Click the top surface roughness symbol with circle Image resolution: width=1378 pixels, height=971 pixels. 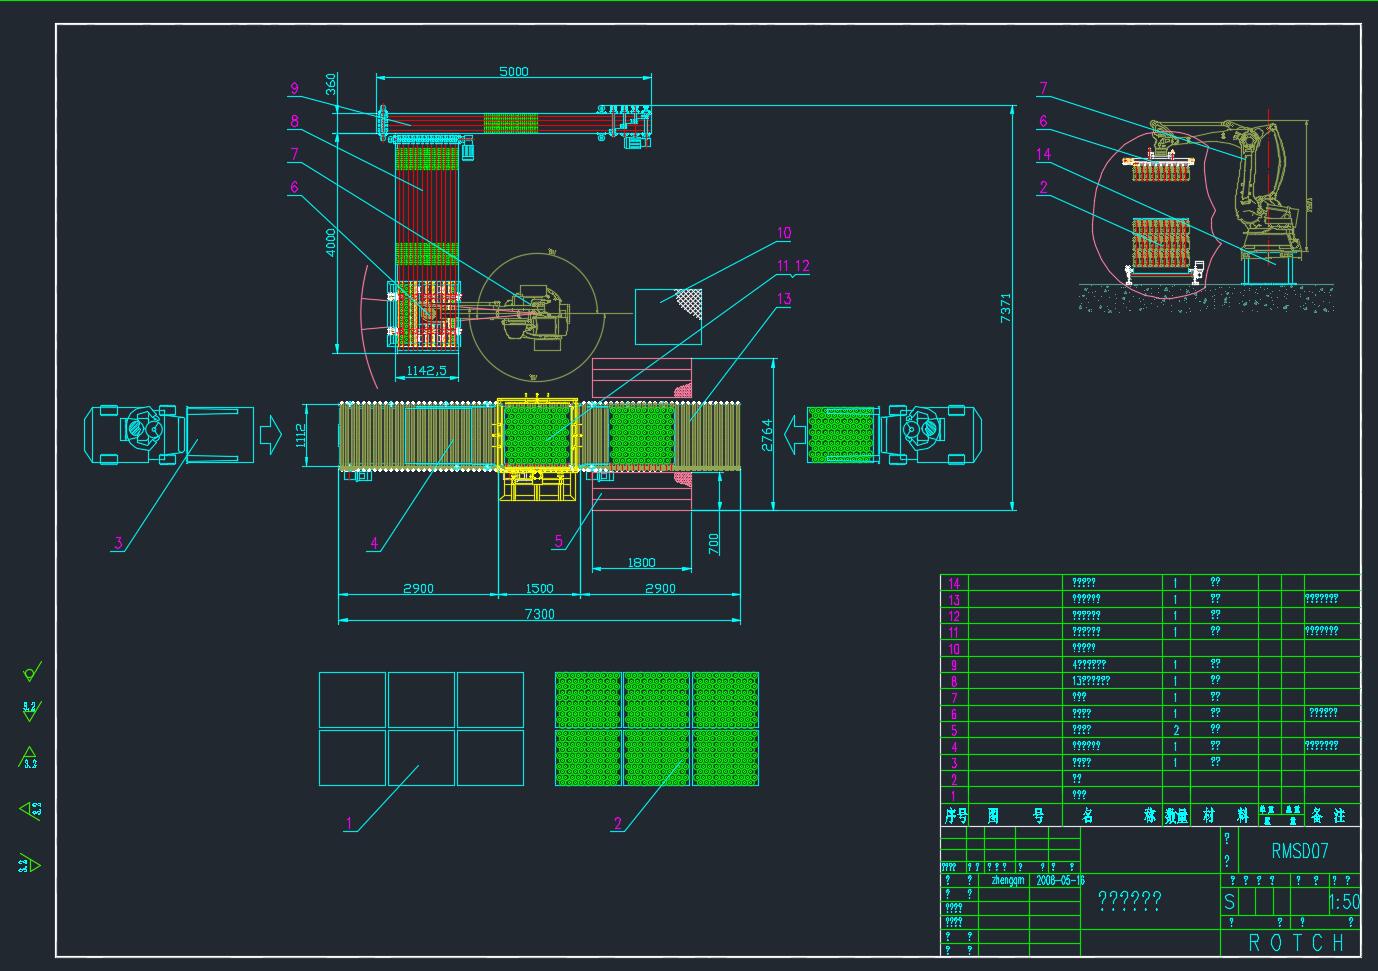click(31, 672)
